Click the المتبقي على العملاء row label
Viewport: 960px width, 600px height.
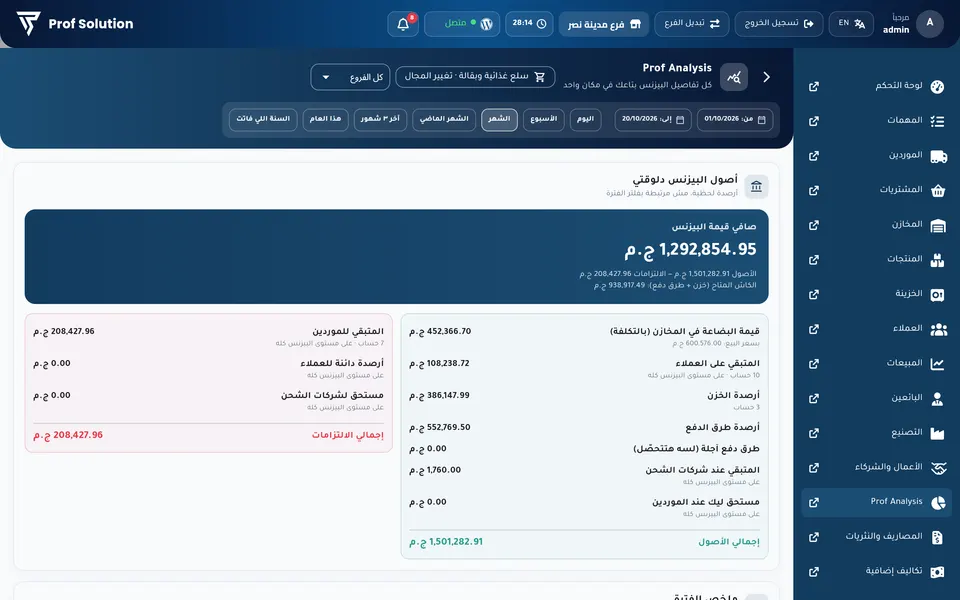coord(718,363)
